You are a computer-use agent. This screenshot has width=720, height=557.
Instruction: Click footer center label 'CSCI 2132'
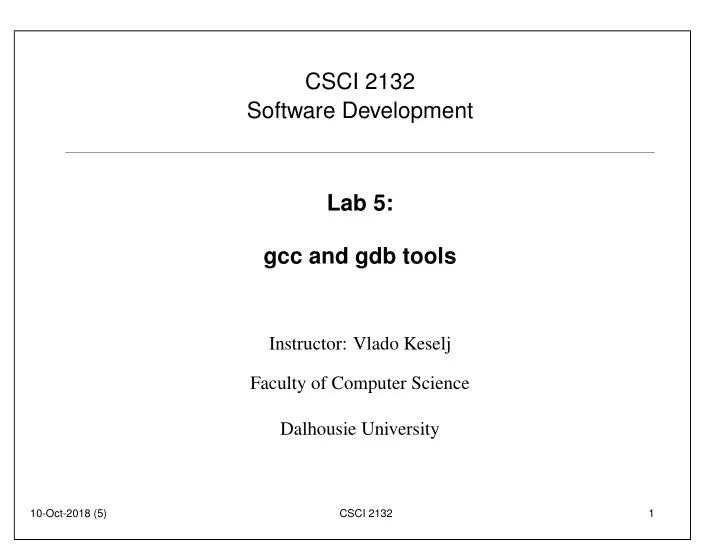pos(366,513)
